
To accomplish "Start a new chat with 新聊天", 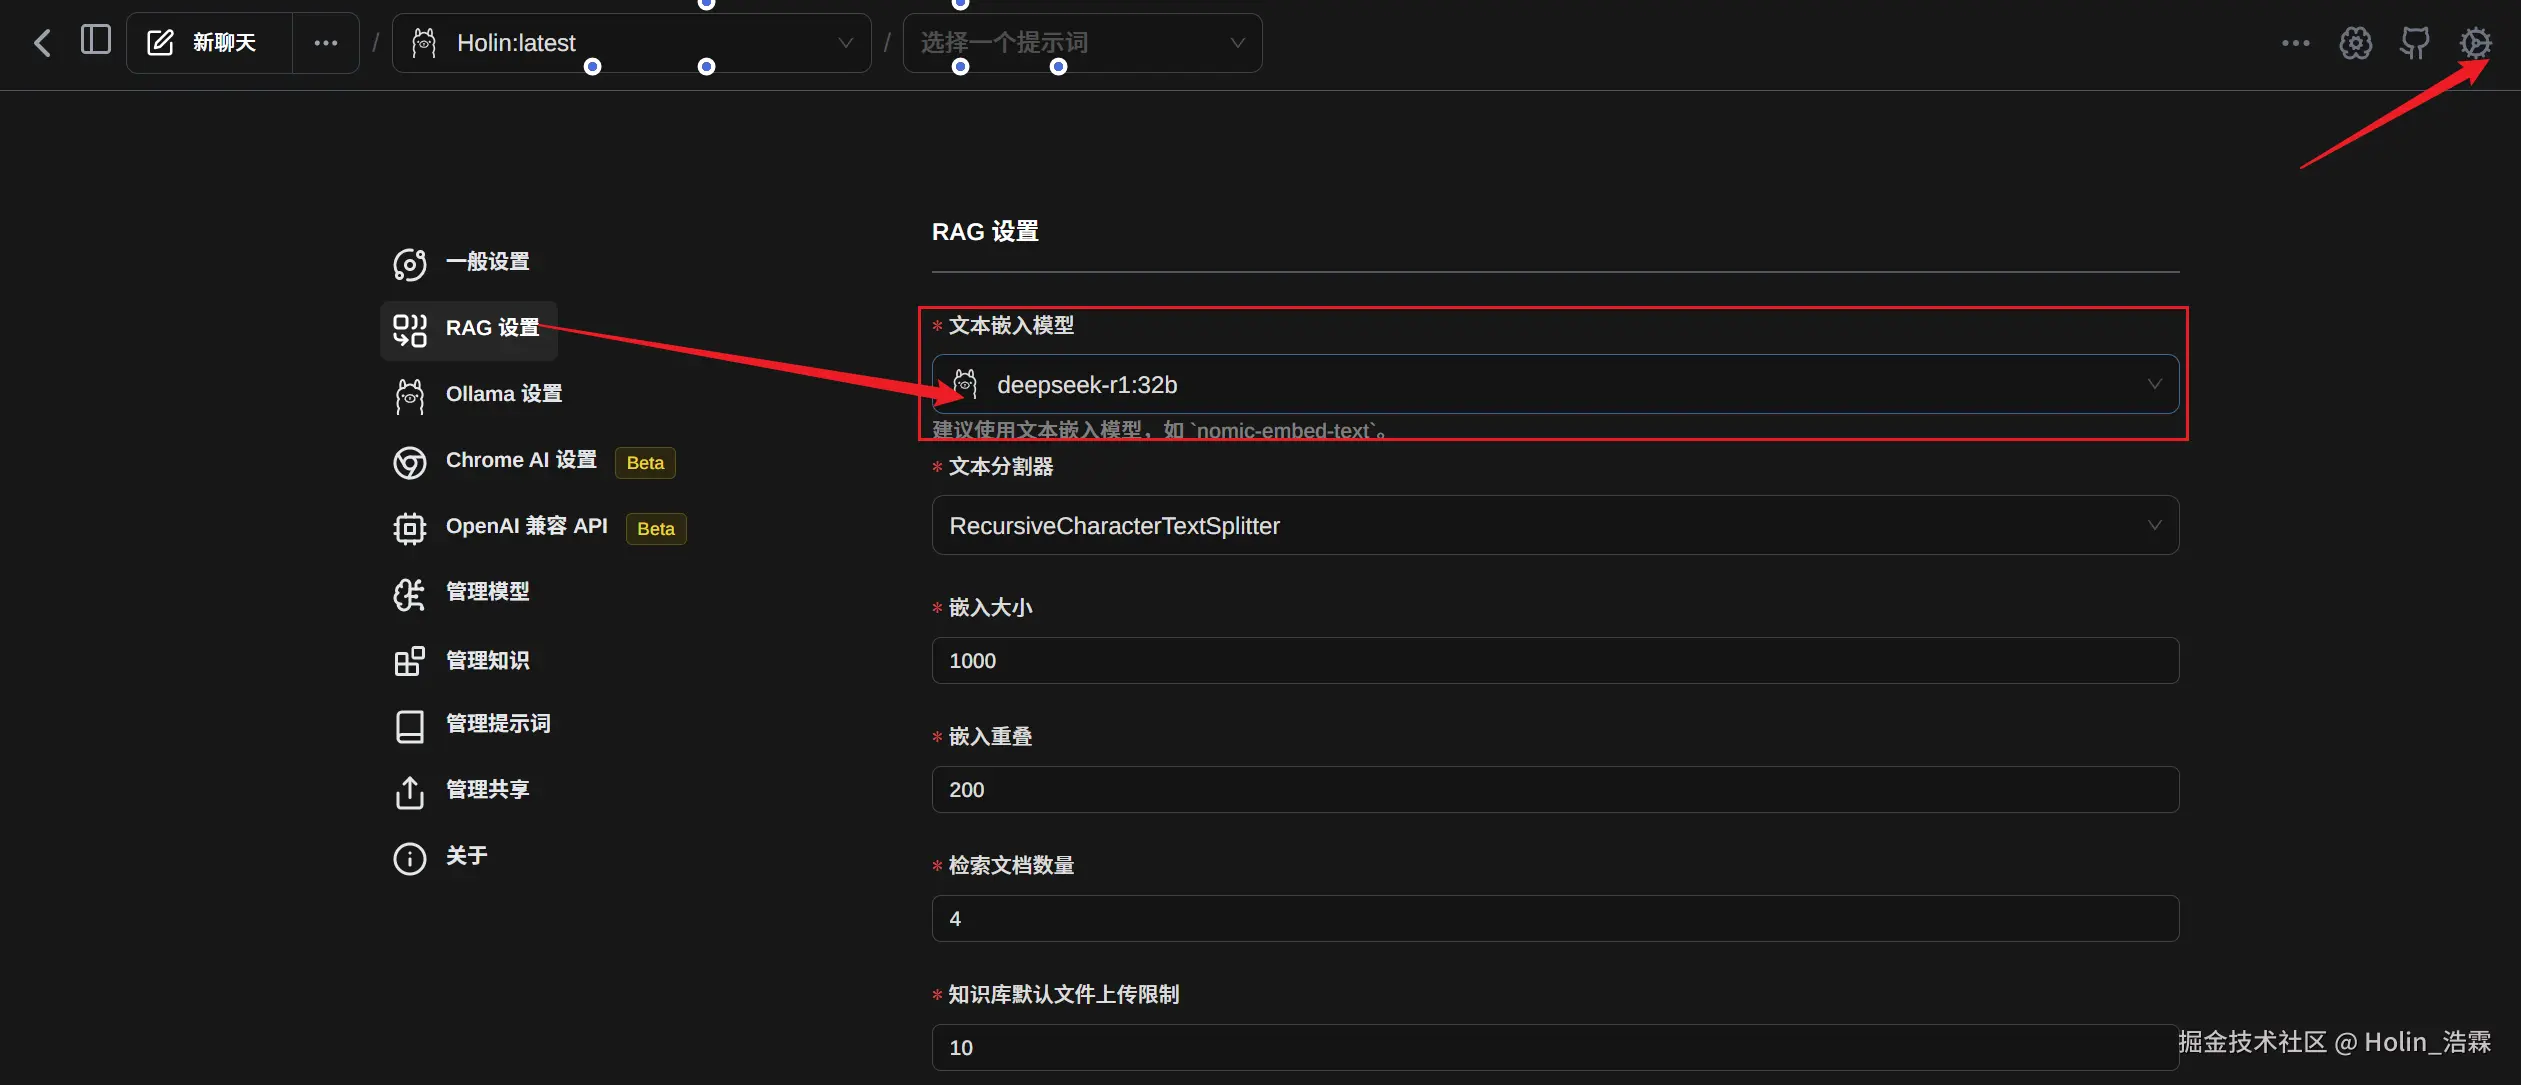I will point(209,43).
